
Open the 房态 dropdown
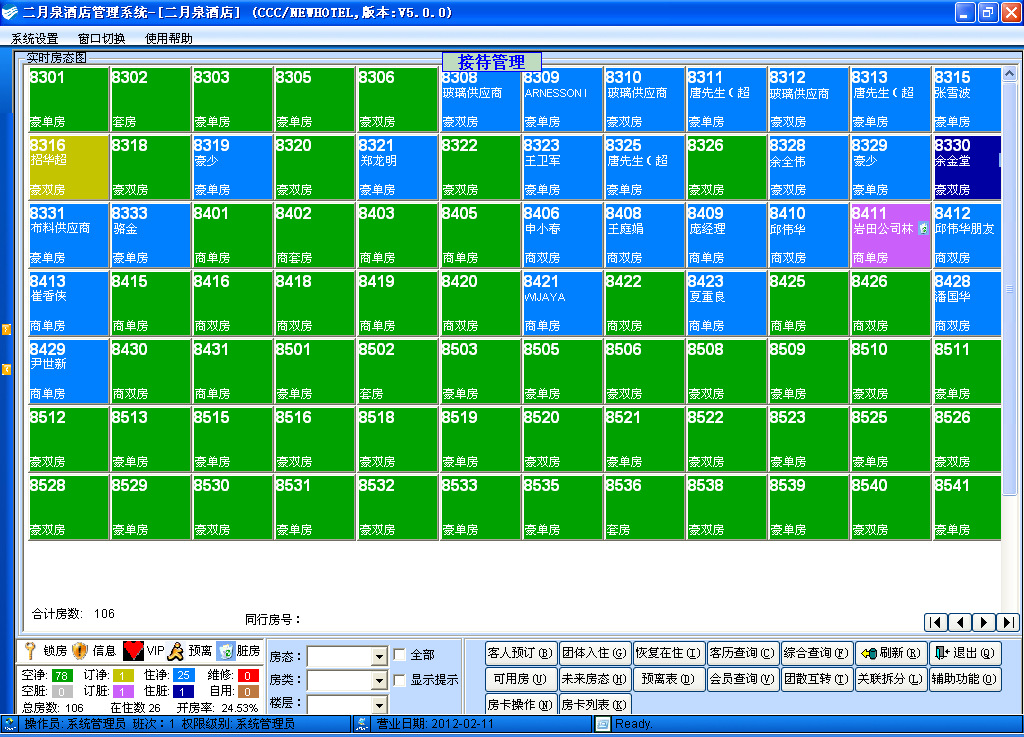coord(379,657)
